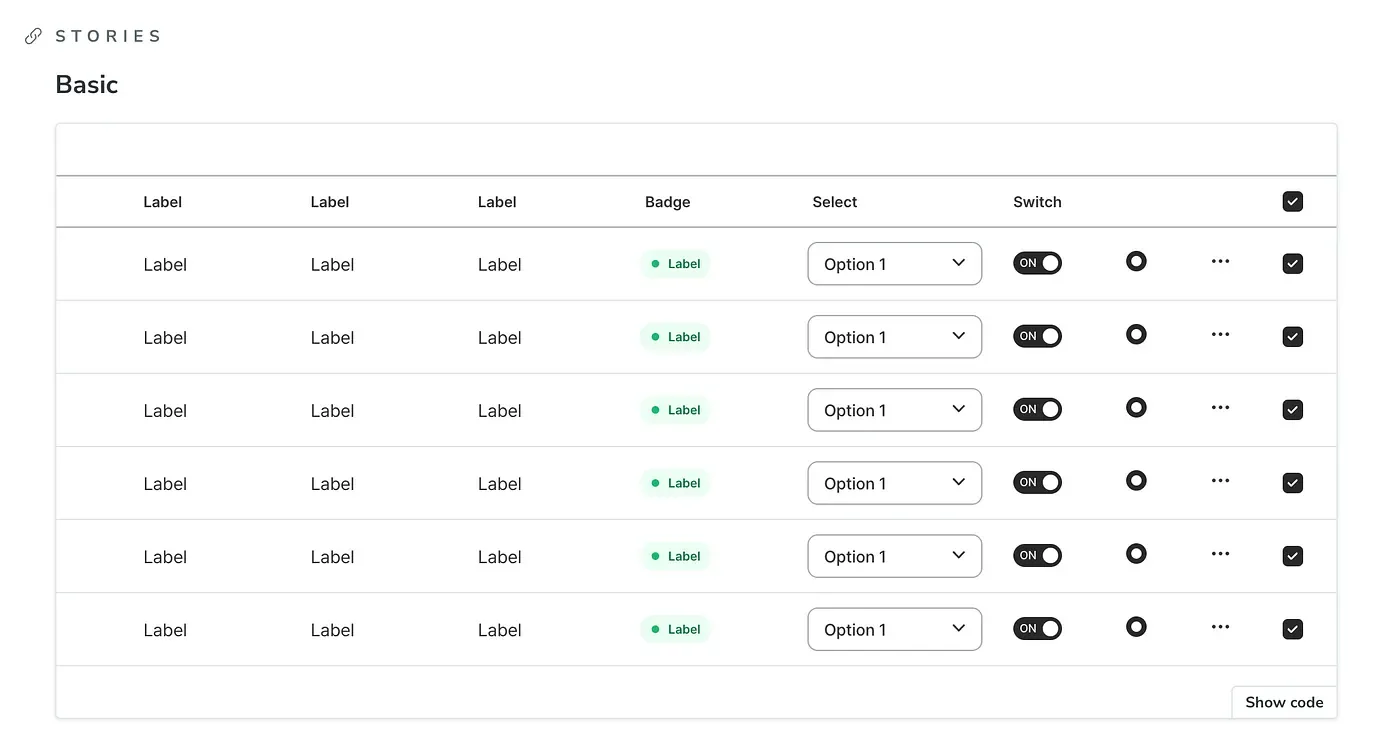Turn off the ON switch in the second row

coord(1037,336)
